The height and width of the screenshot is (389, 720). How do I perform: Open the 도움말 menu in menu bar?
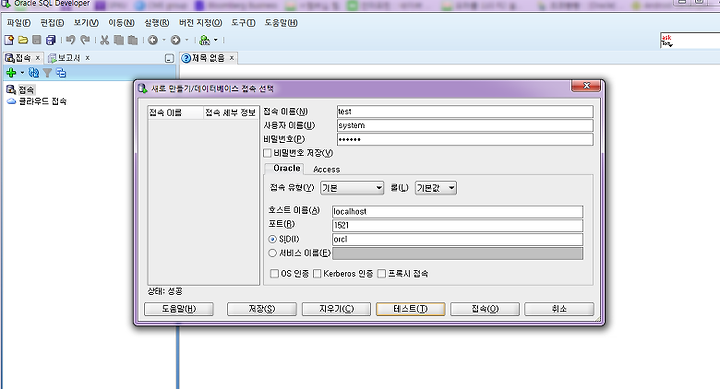click(281, 23)
